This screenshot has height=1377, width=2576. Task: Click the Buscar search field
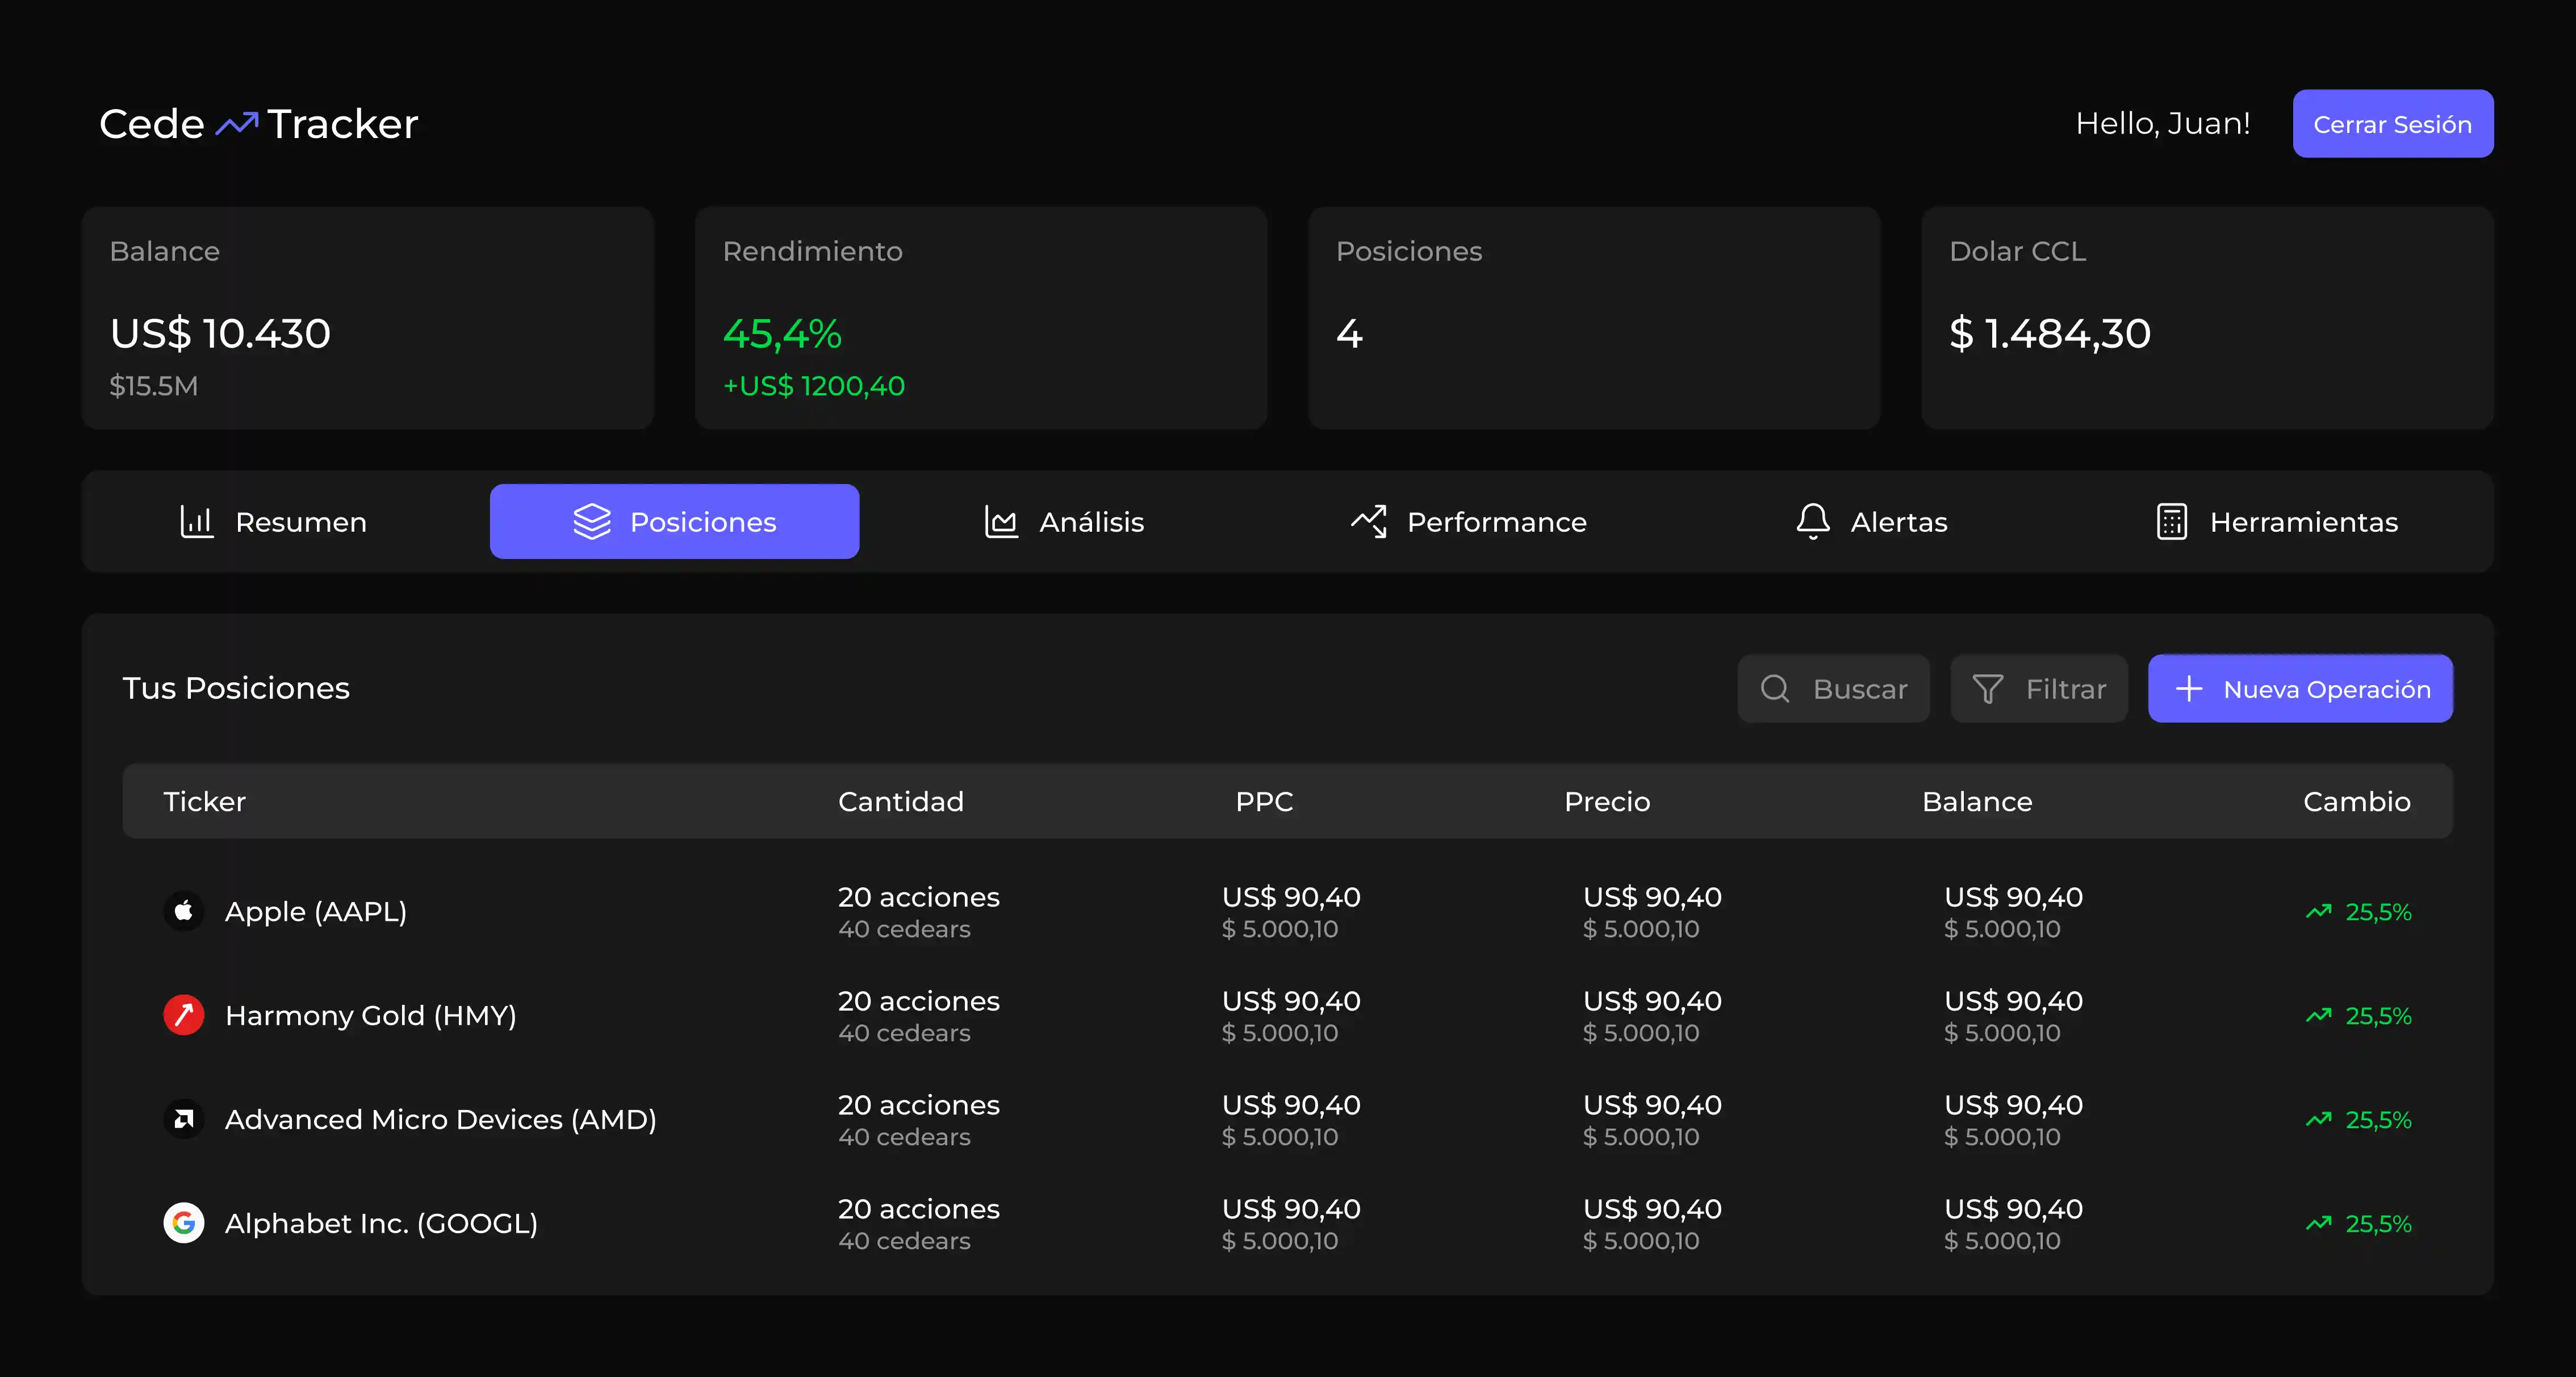pyautogui.click(x=1834, y=689)
